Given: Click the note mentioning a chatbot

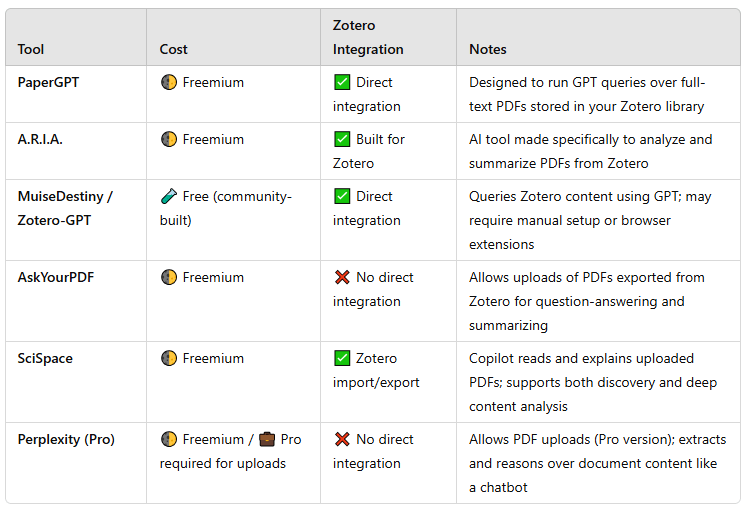Looking at the screenshot, I should [x=598, y=463].
